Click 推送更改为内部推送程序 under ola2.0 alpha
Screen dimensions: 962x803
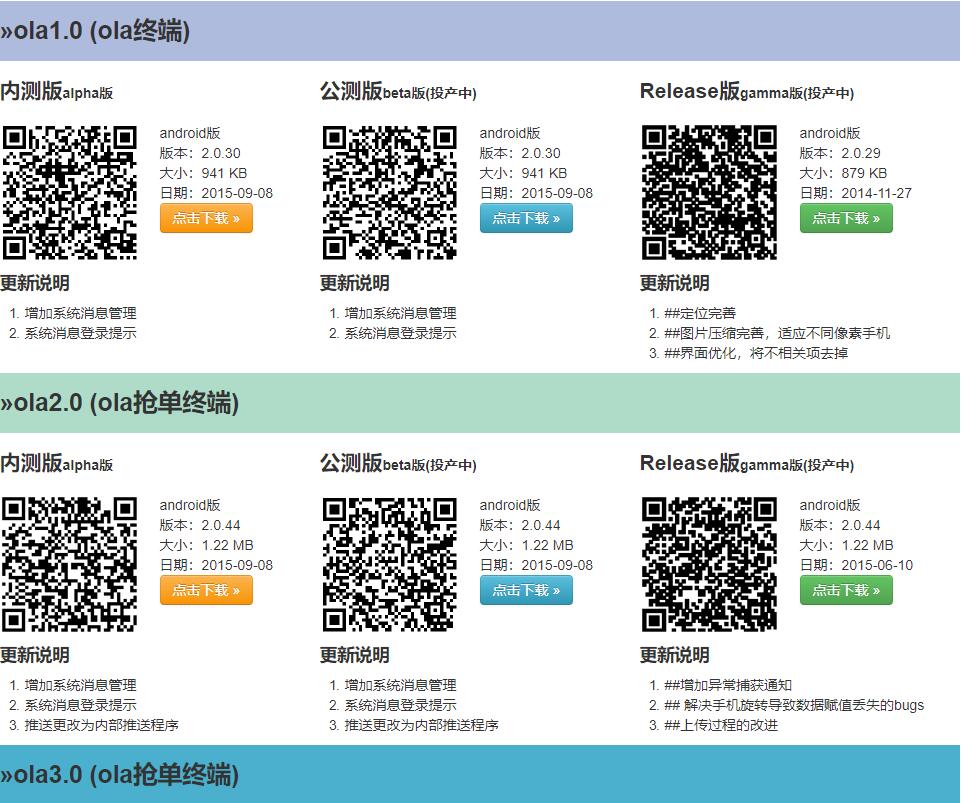(x=101, y=725)
